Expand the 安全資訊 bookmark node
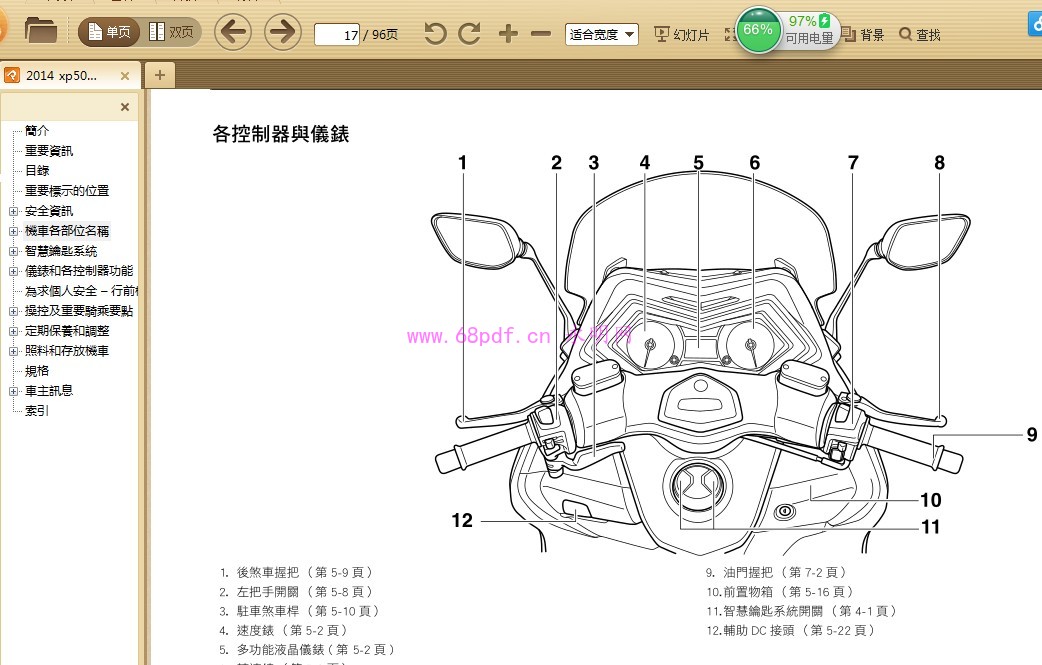 13,211
